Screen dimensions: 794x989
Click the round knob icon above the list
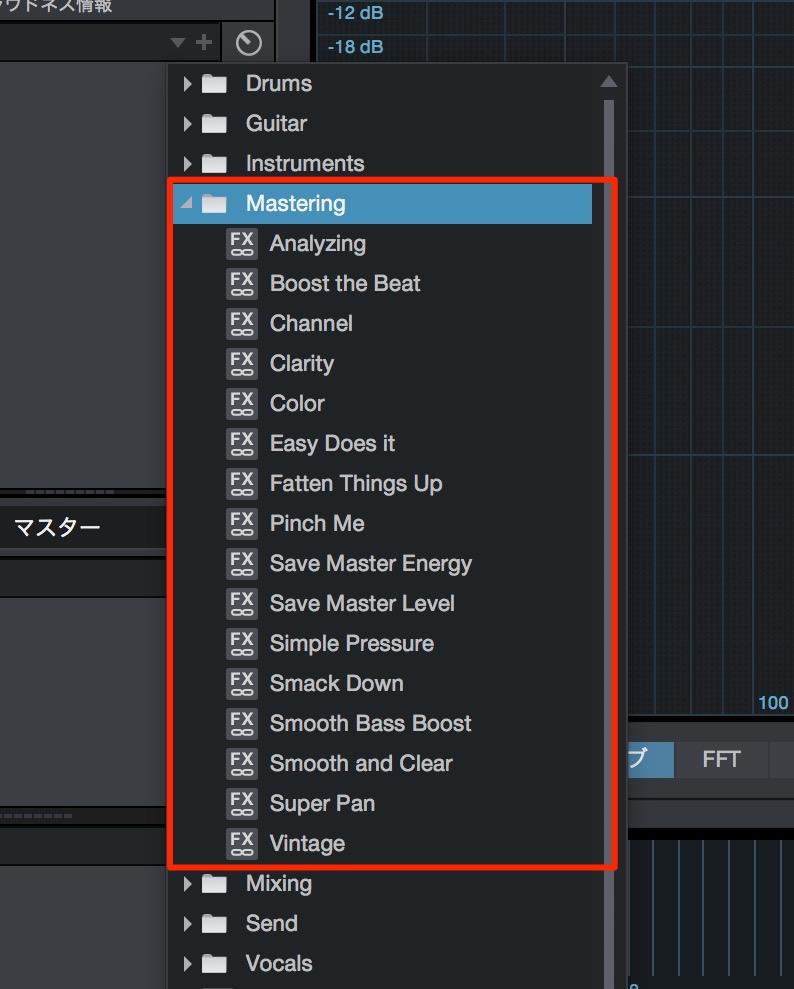pyautogui.click(x=248, y=43)
